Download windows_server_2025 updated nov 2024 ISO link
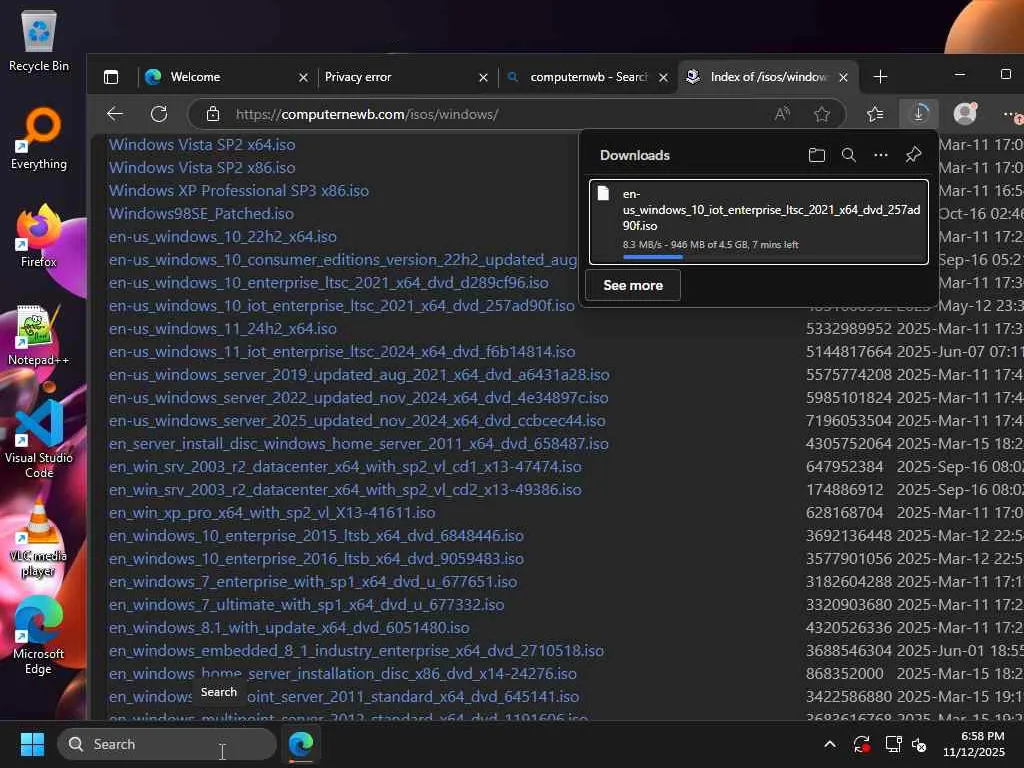Screen dimensions: 1024x768 357,421
